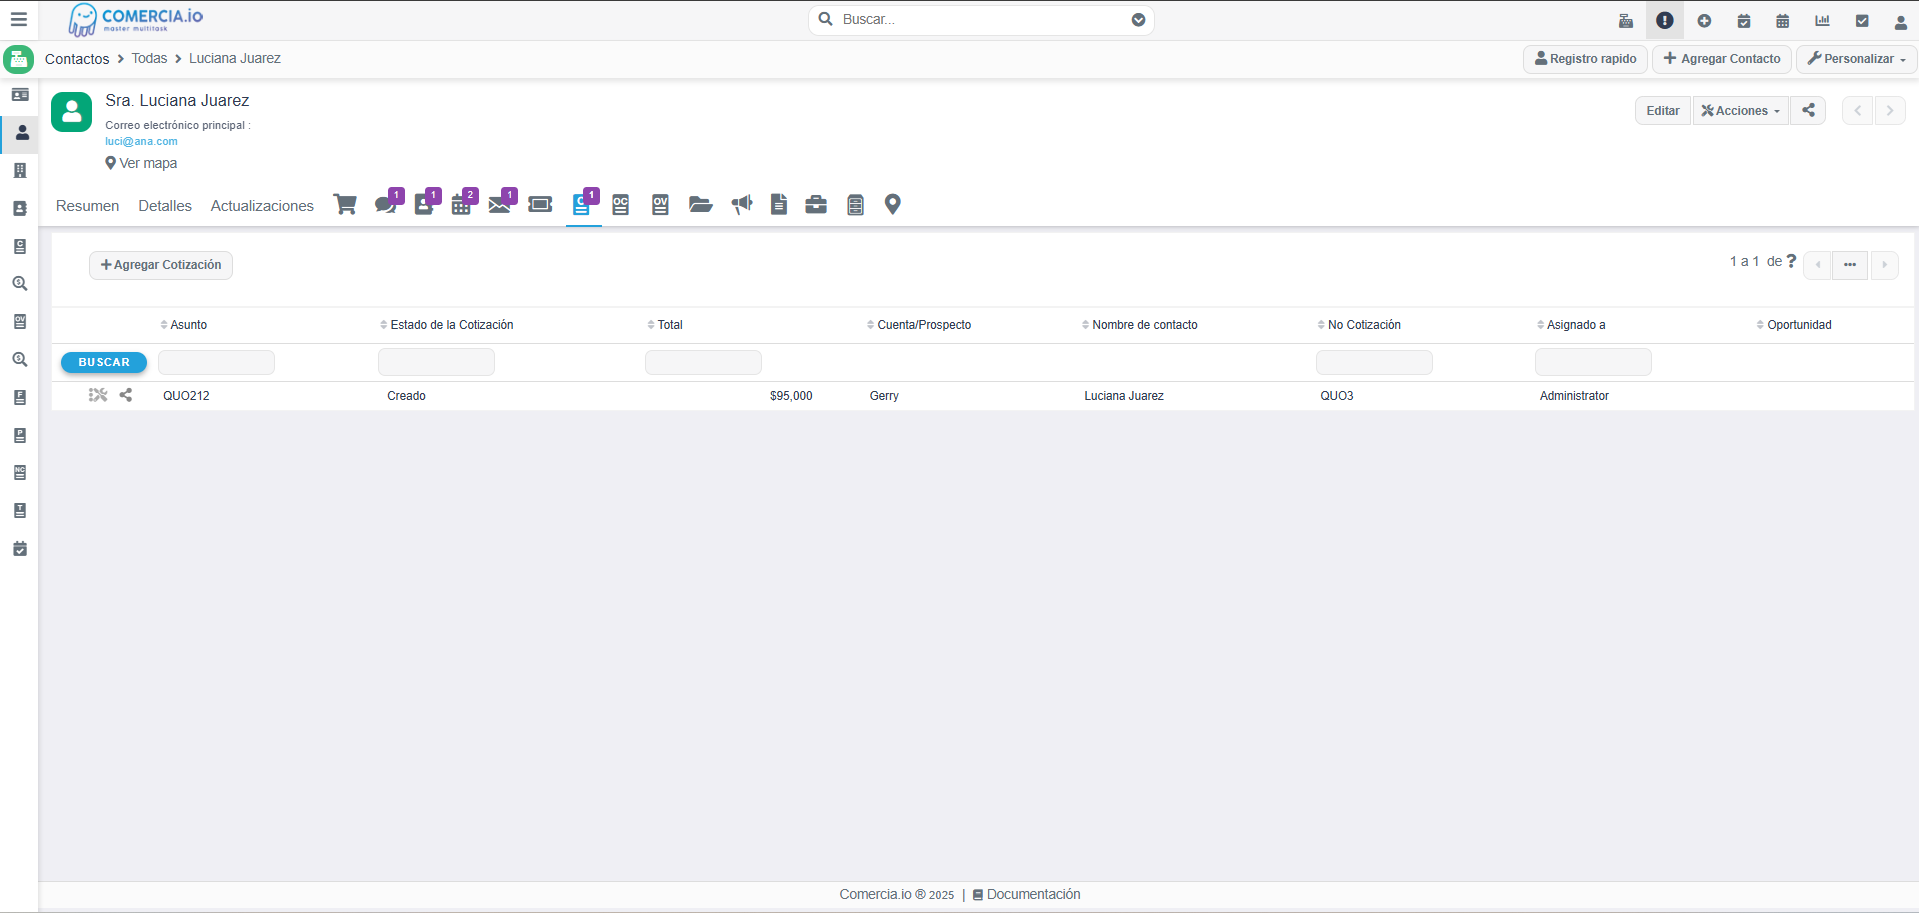Open the map-pin location related tab
This screenshot has width=1919, height=913.
tap(893, 204)
